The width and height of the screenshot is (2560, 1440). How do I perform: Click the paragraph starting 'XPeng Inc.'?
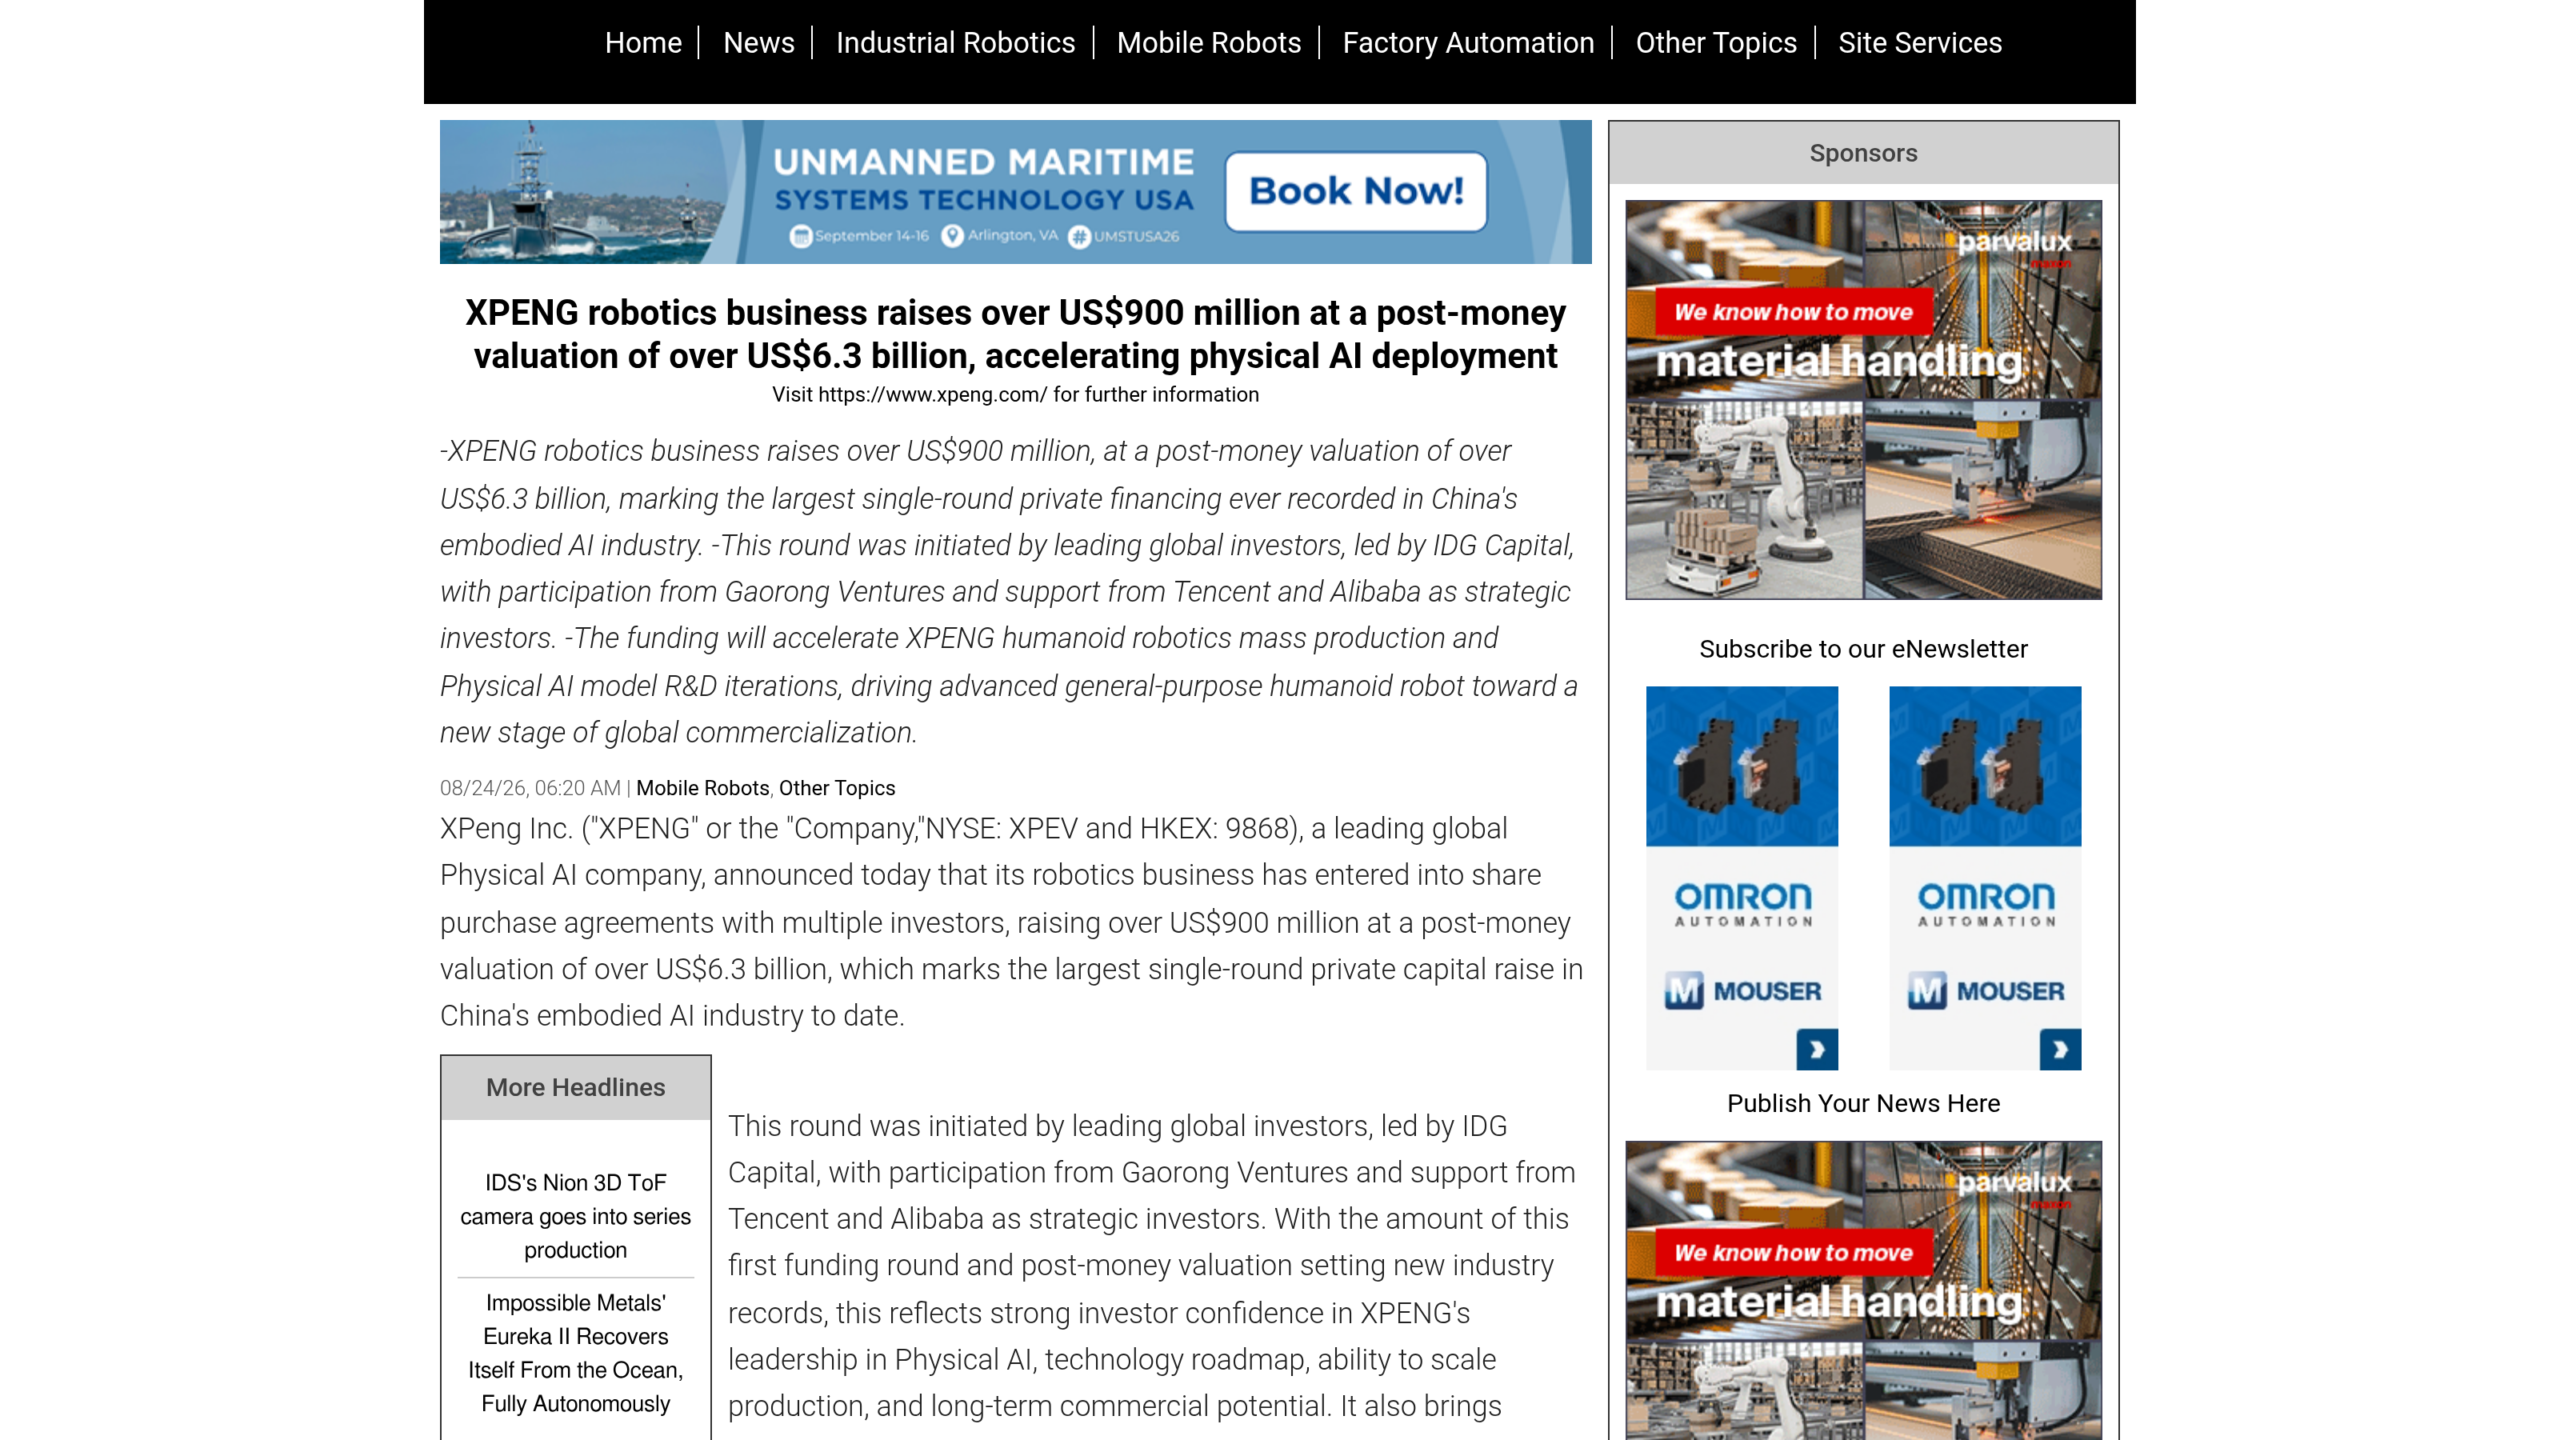click(x=1012, y=922)
